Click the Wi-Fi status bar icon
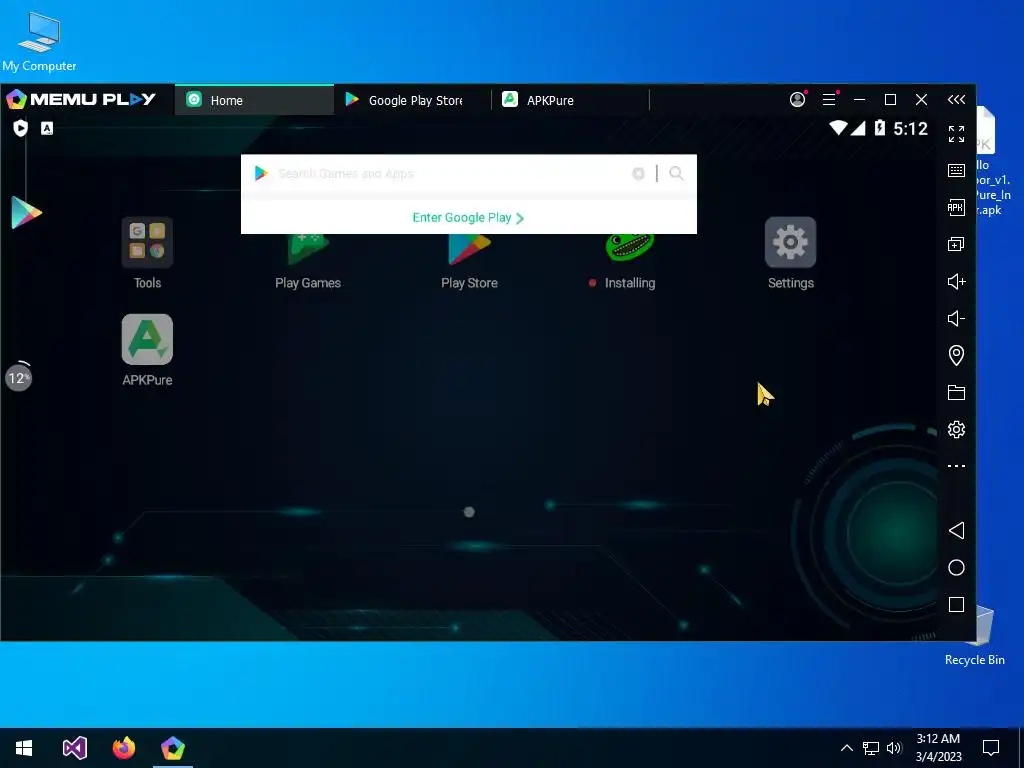This screenshot has width=1024, height=768. point(838,128)
